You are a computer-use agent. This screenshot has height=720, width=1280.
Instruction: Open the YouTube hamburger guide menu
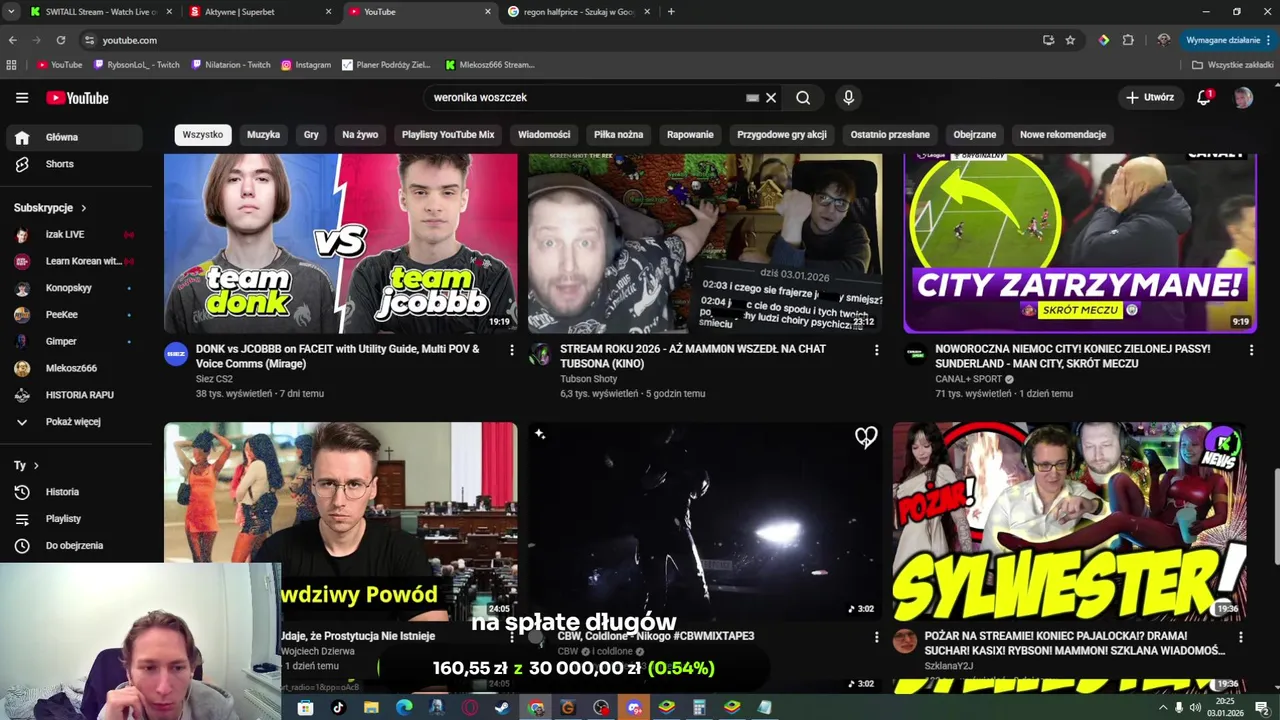point(22,98)
